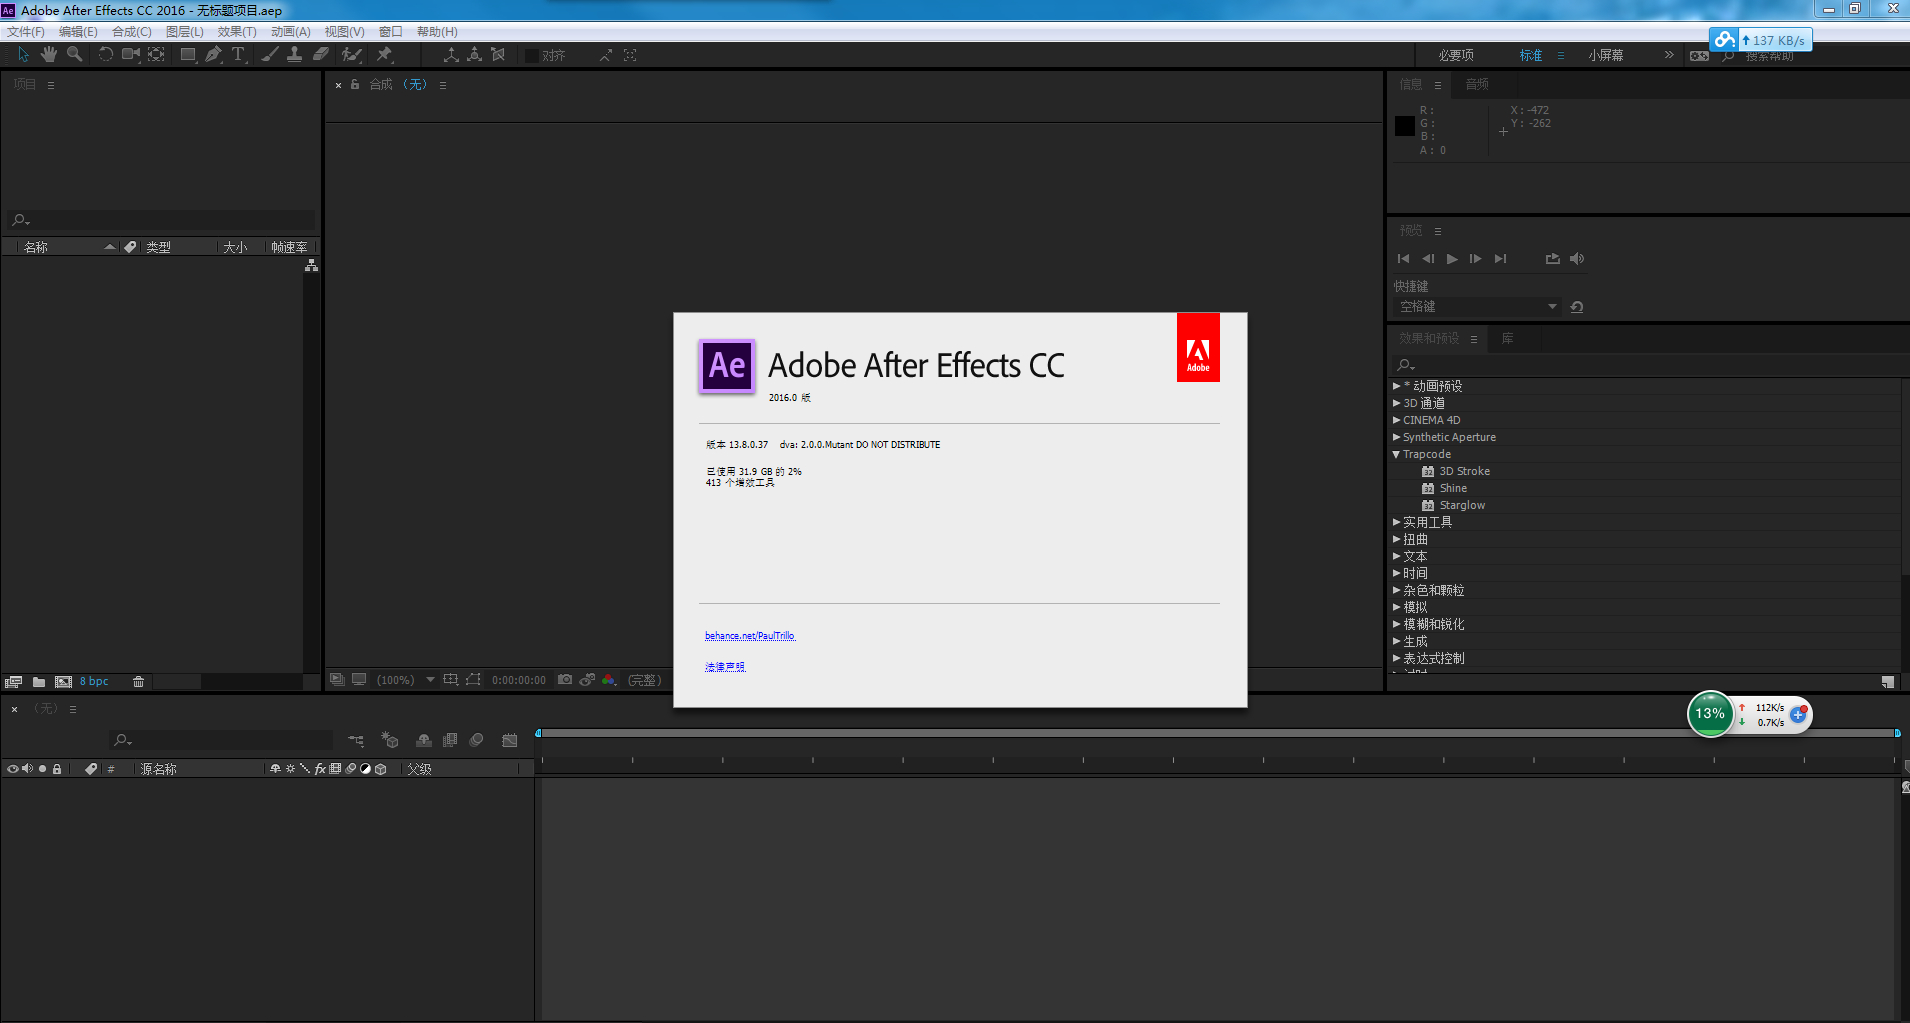Choose the Clone Stamp tool

pos(295,55)
